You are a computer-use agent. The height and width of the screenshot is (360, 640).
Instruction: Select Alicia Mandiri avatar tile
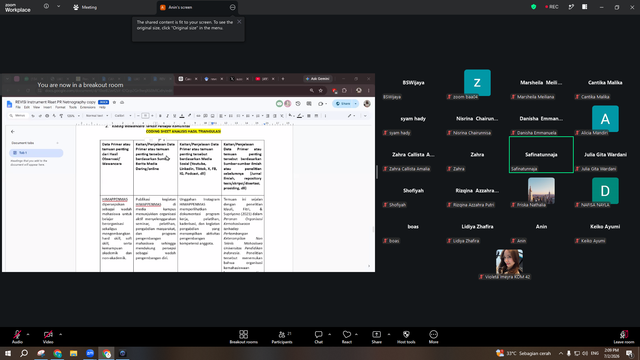605,119
